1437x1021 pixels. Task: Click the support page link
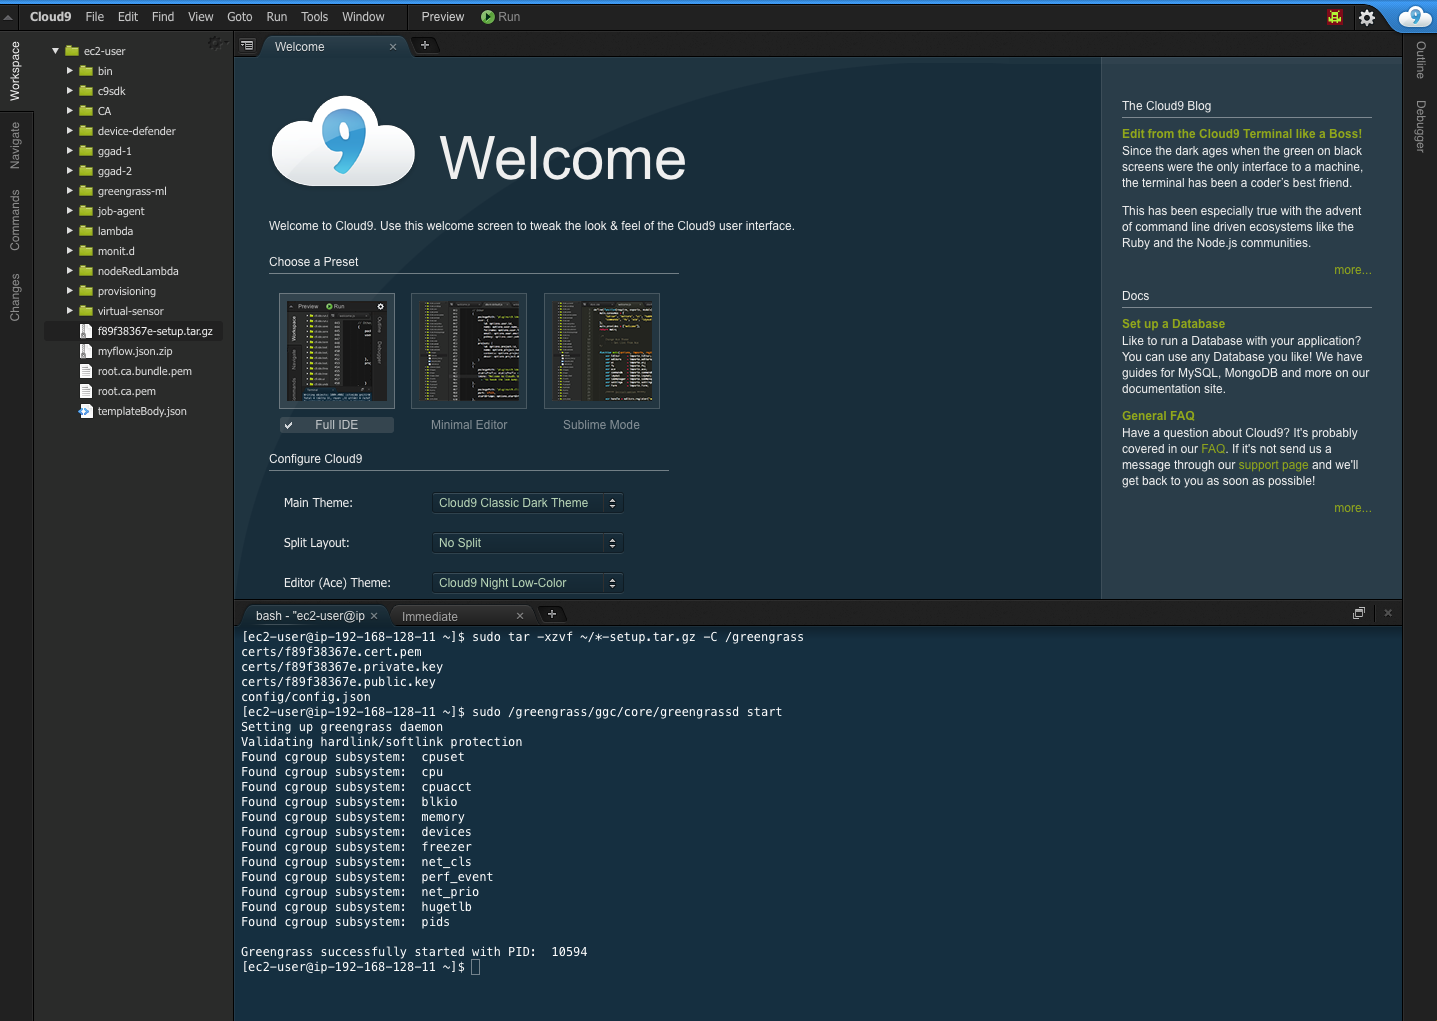1273,465
